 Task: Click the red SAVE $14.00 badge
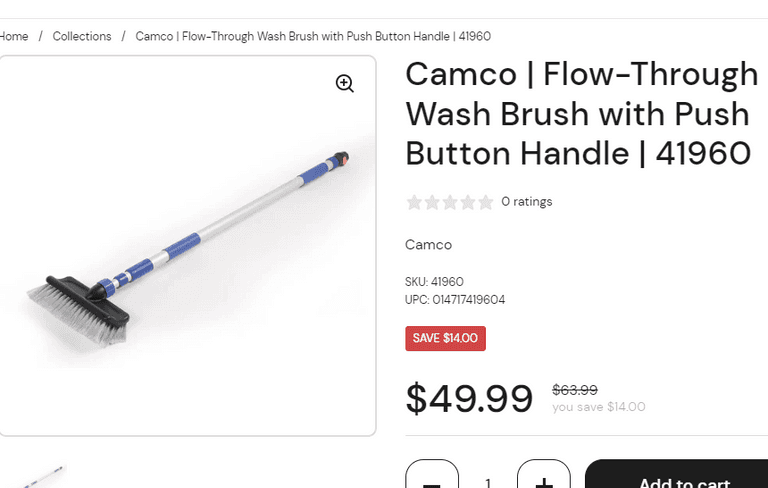[x=445, y=338]
